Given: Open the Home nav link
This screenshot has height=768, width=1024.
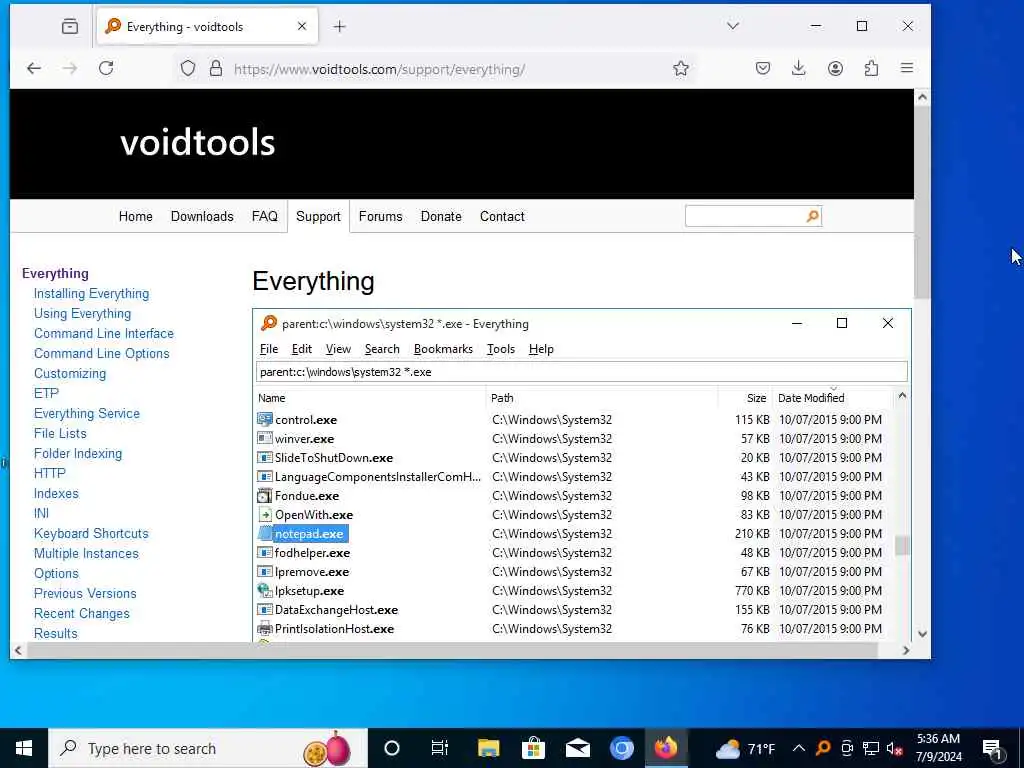Looking at the screenshot, I should [x=135, y=216].
